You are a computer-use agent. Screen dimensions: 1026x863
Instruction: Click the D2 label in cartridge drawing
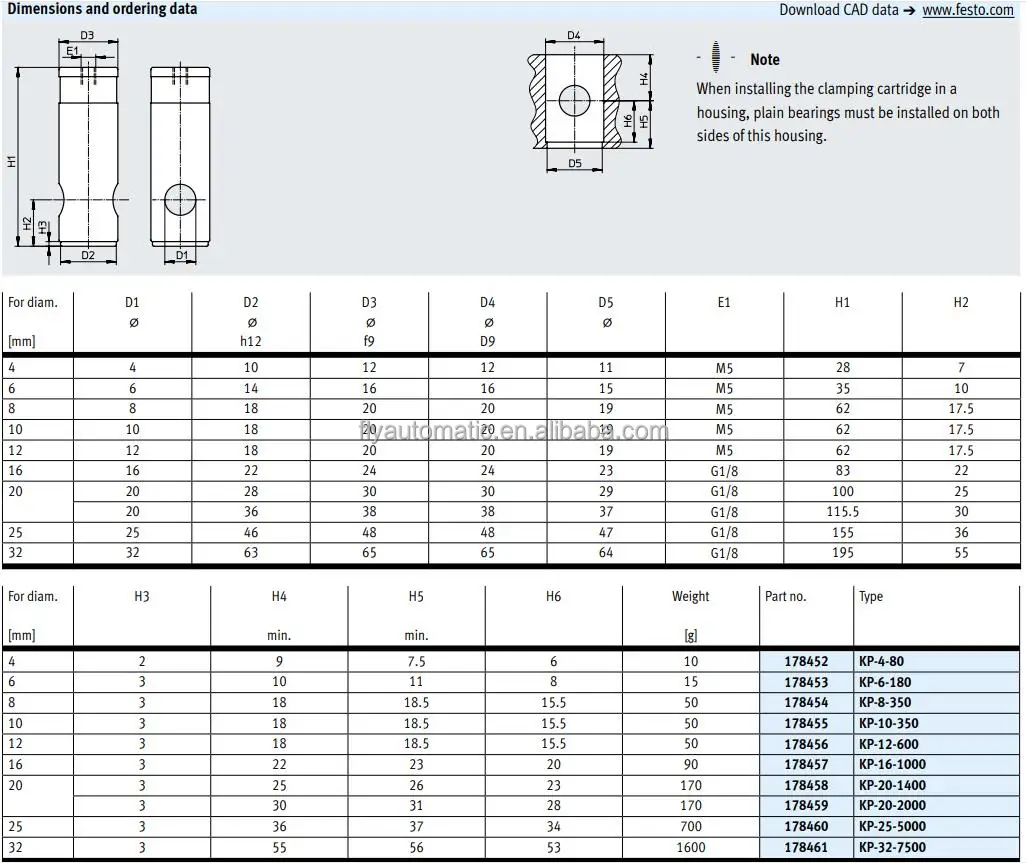click(x=88, y=256)
